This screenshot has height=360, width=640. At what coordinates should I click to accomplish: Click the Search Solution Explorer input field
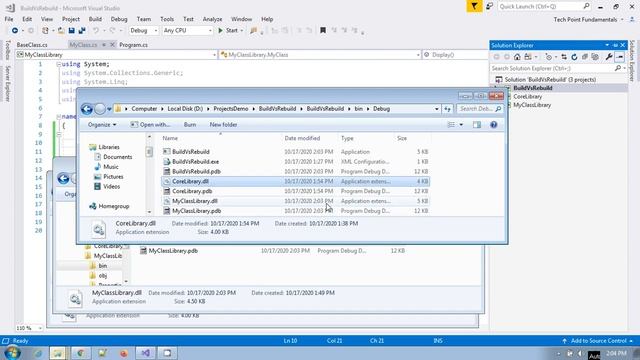[558, 69]
